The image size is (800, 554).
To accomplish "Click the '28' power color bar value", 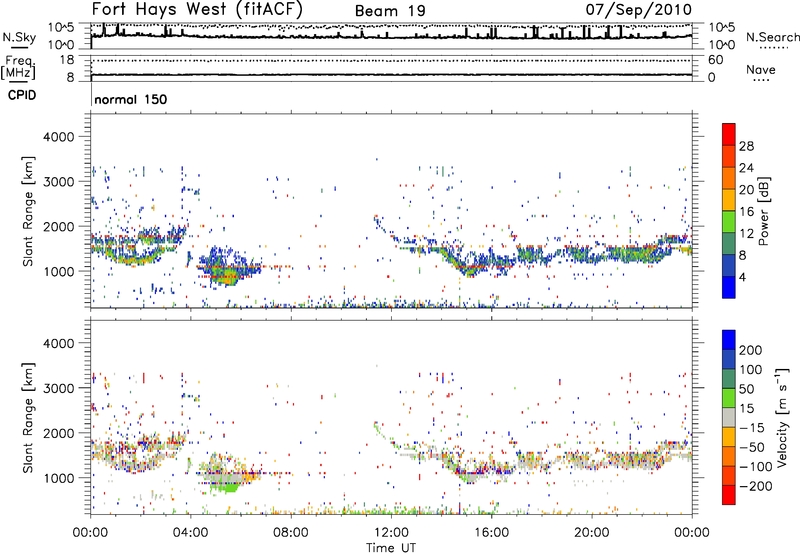I will pyautogui.click(x=746, y=146).
